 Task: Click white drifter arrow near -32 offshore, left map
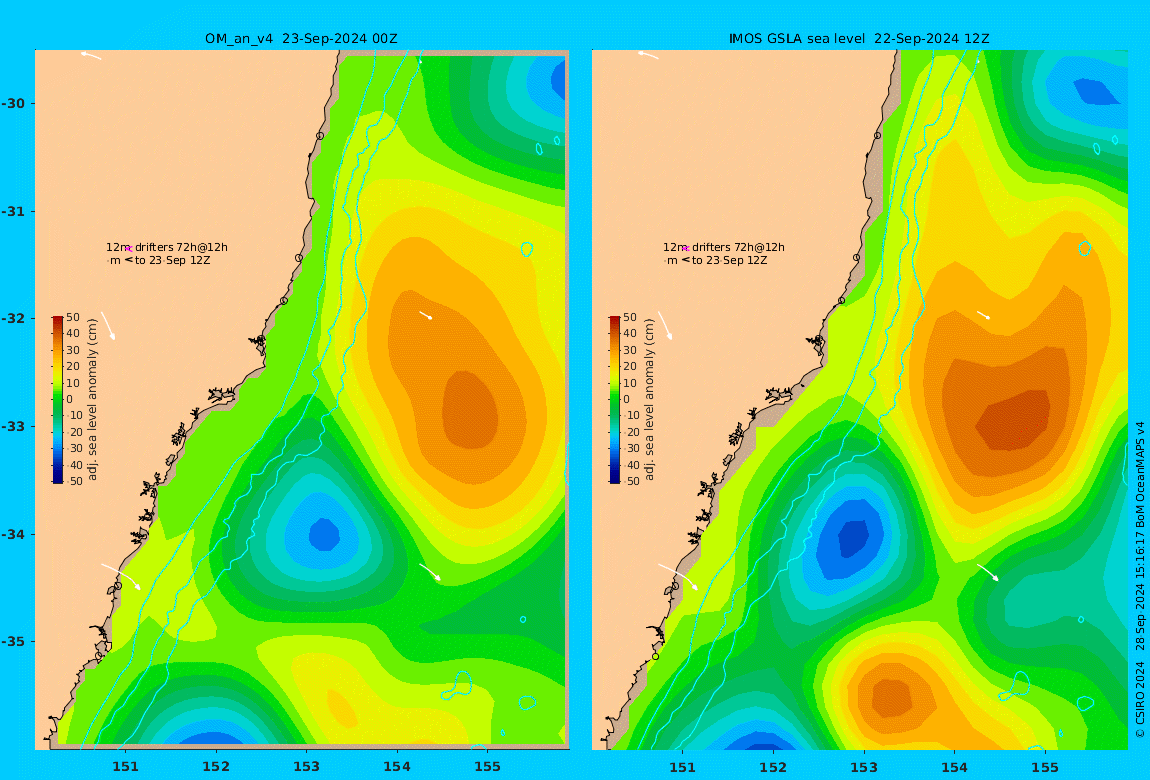tap(425, 315)
